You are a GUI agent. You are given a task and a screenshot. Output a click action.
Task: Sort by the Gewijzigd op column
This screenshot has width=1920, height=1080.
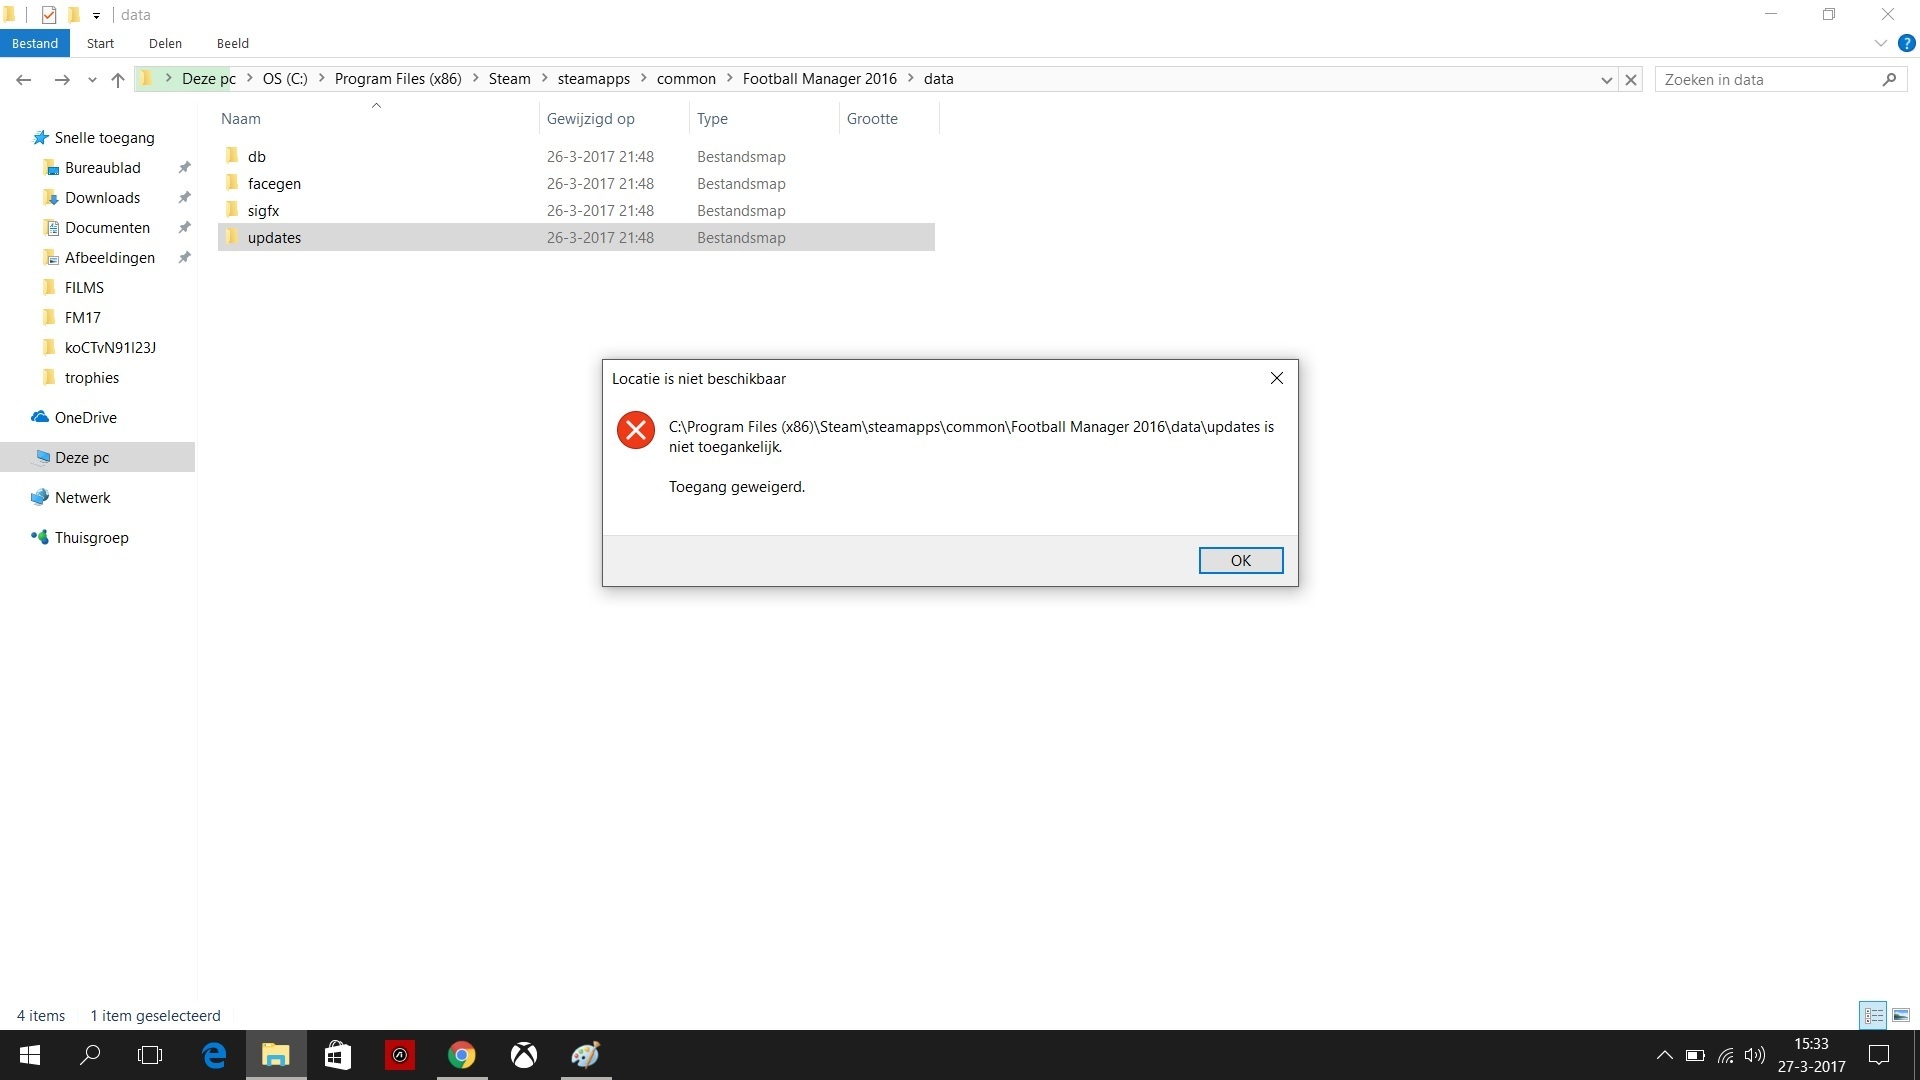pyautogui.click(x=590, y=119)
